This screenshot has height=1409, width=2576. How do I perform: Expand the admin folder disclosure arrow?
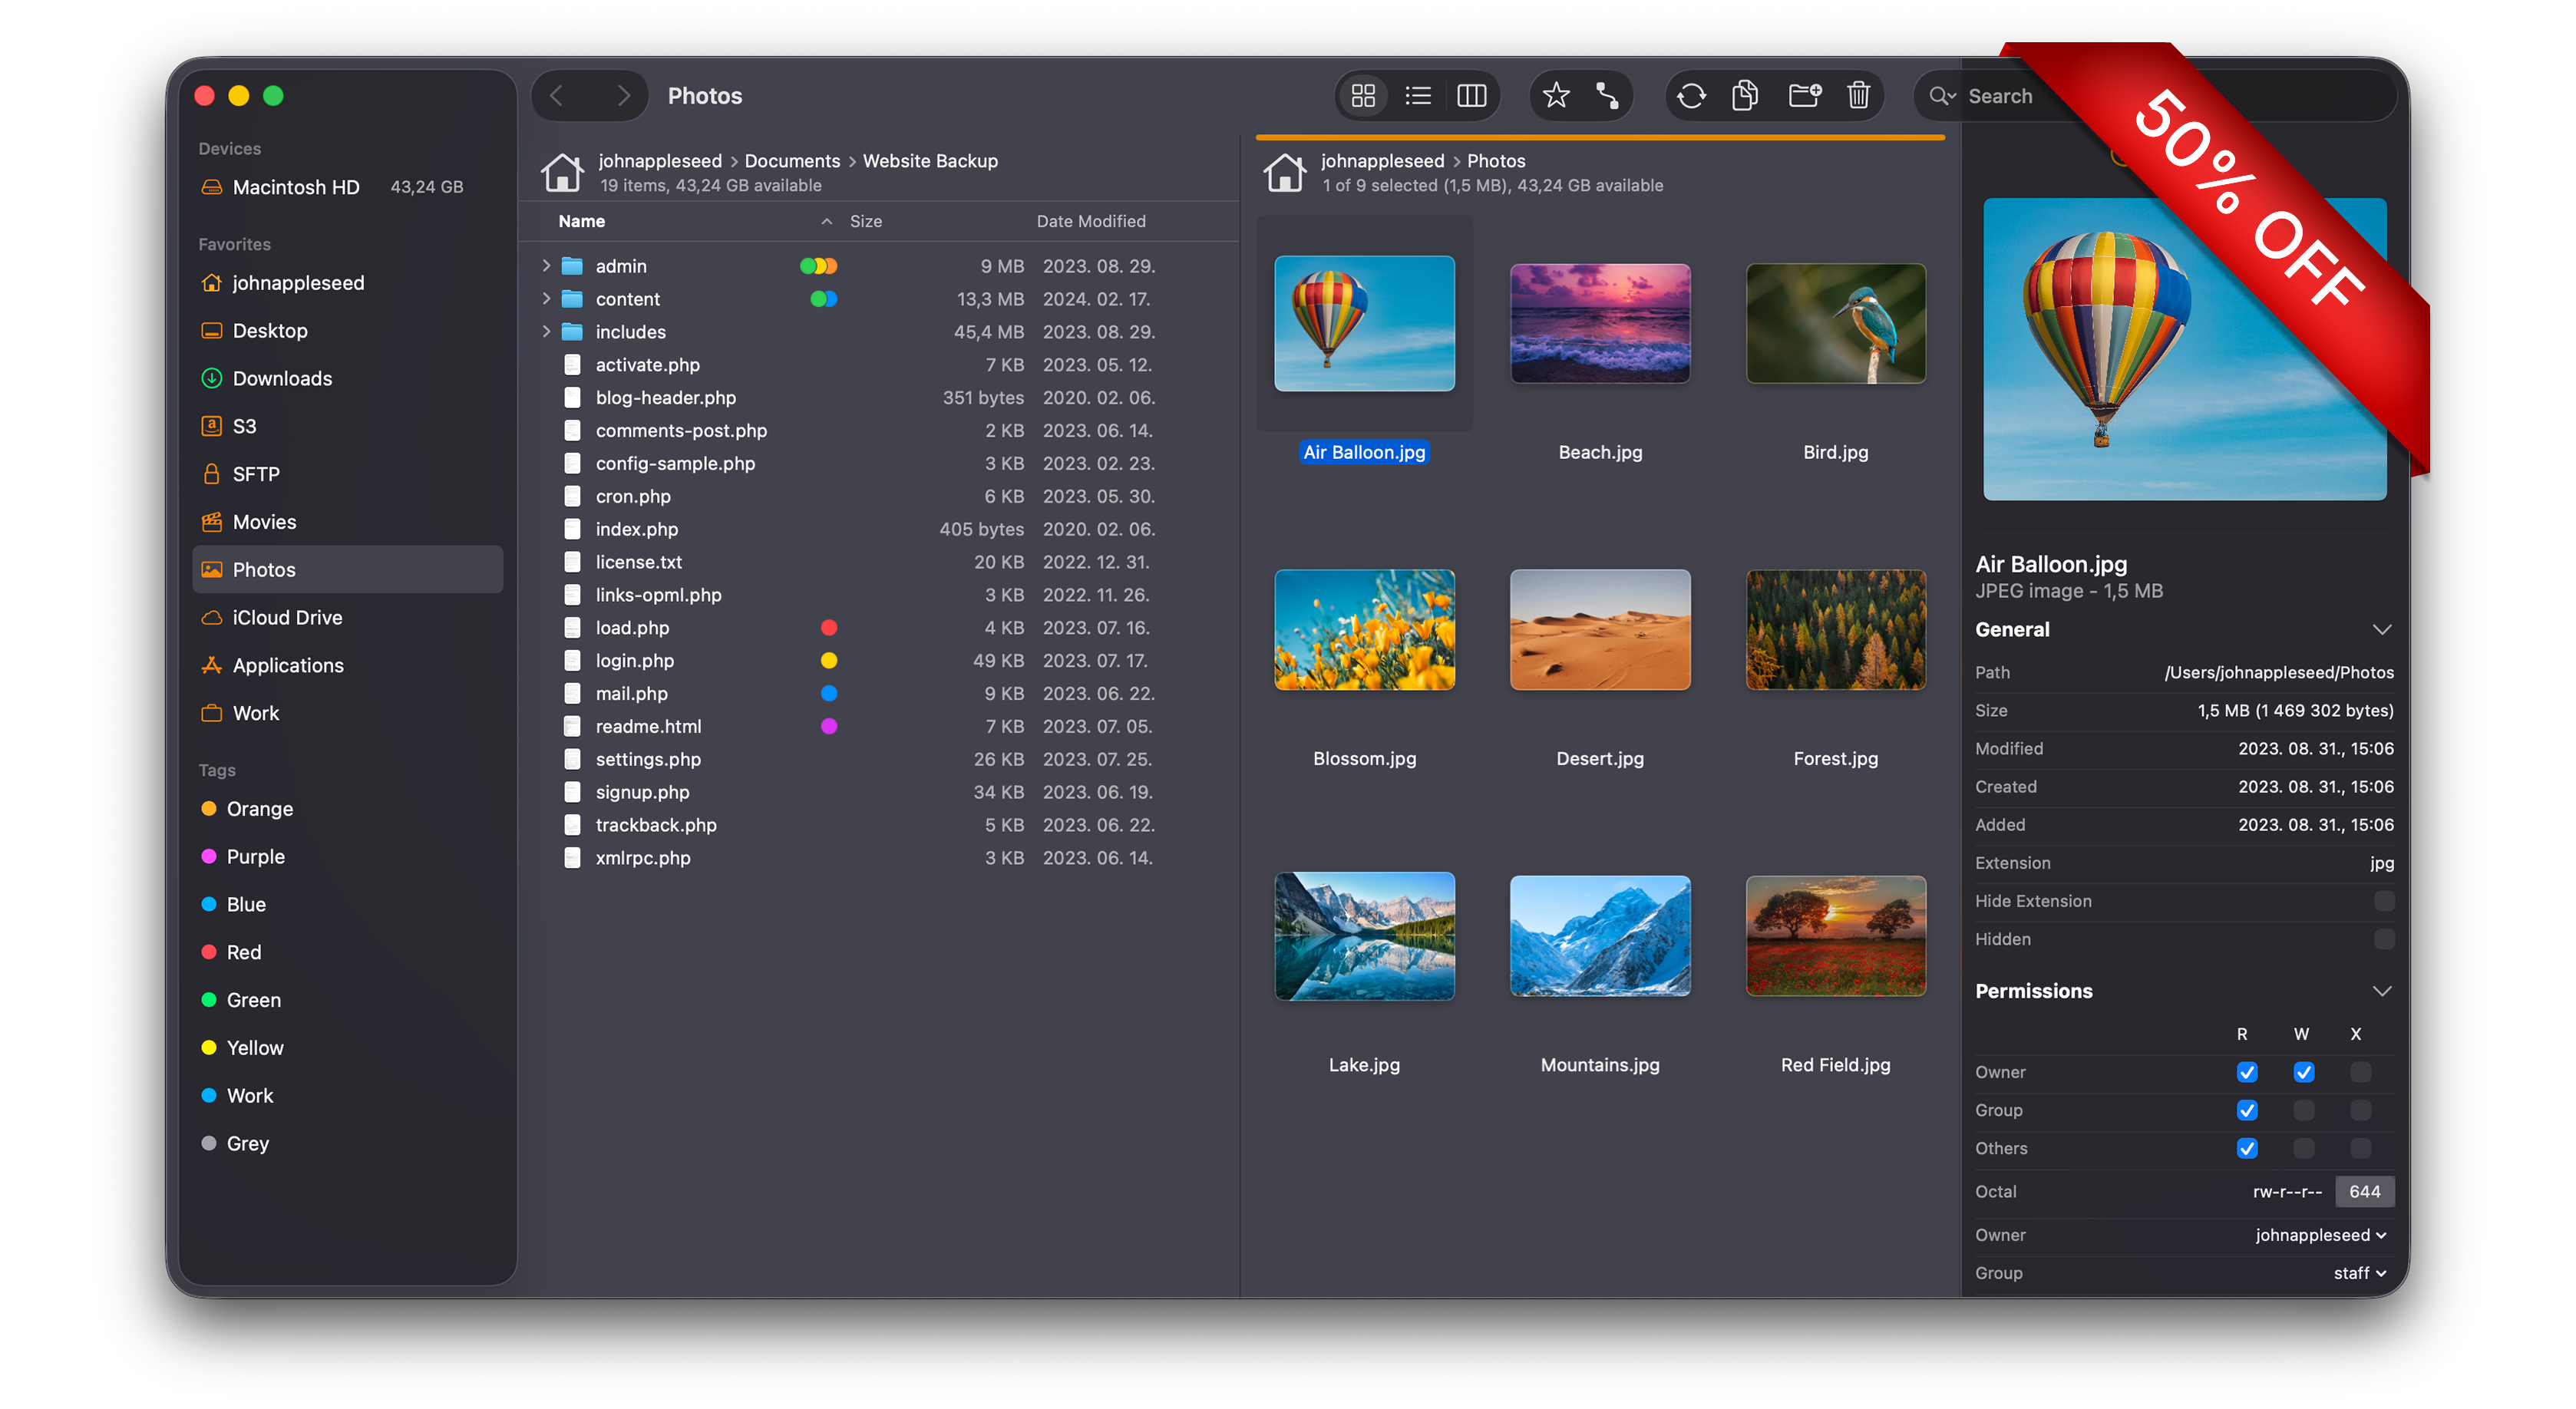[546, 266]
